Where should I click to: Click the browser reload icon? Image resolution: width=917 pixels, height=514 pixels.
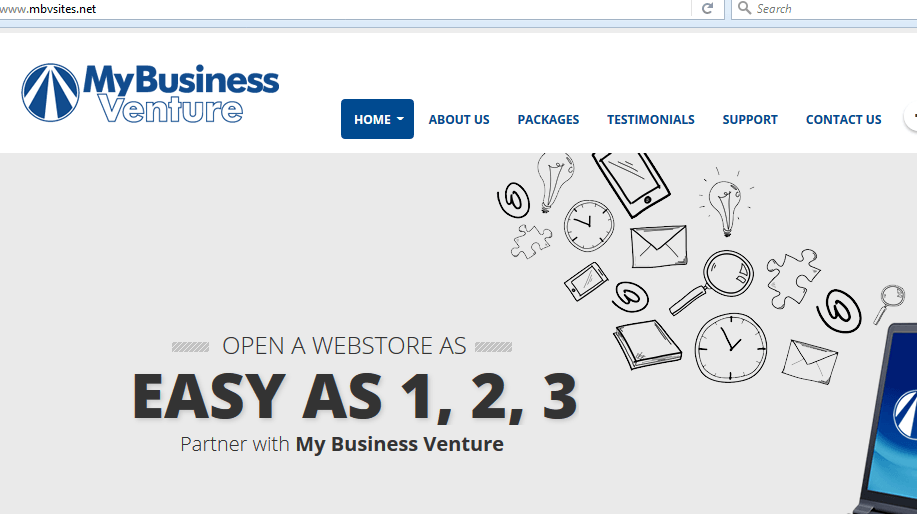[x=707, y=9]
